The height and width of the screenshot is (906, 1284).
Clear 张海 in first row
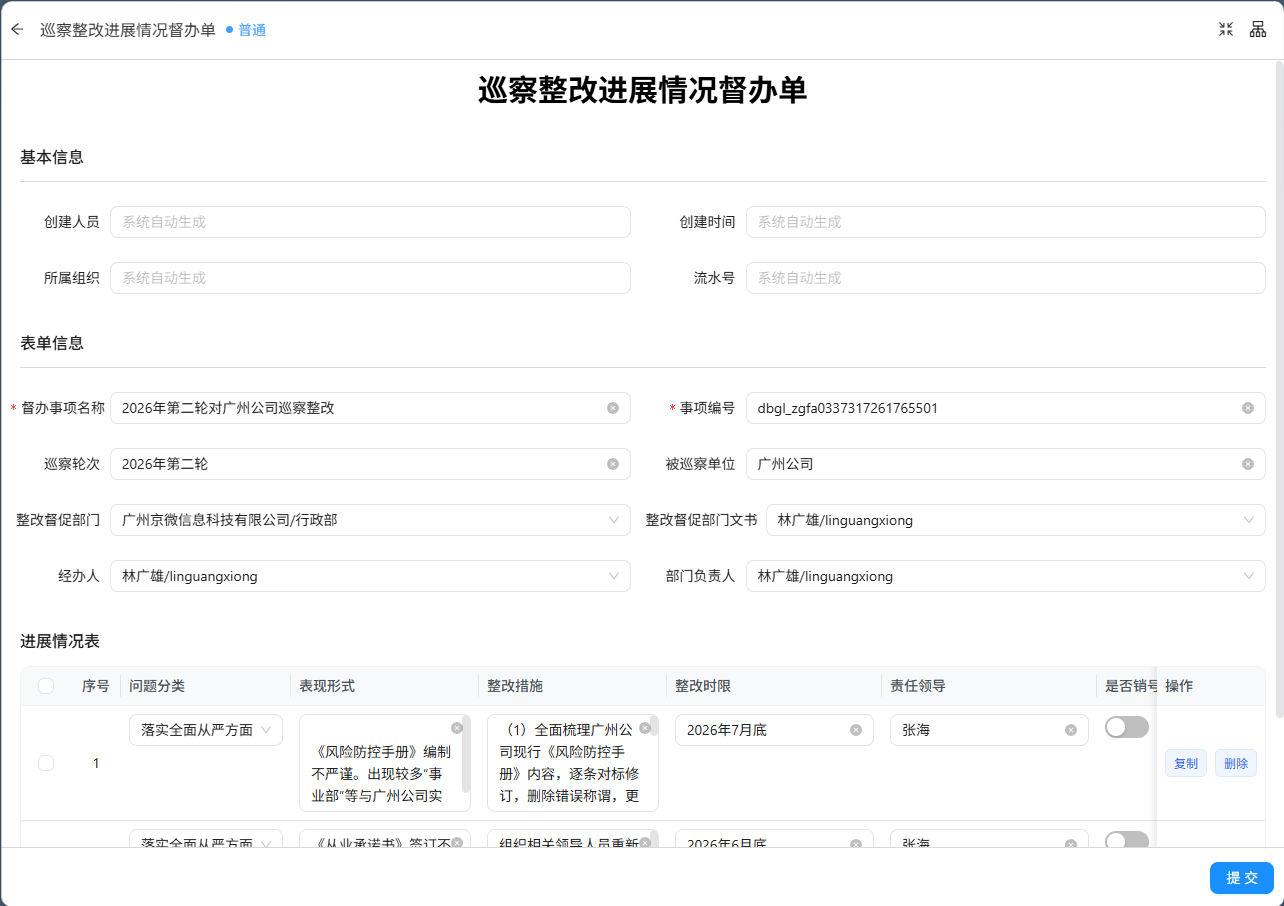pyautogui.click(x=1071, y=730)
